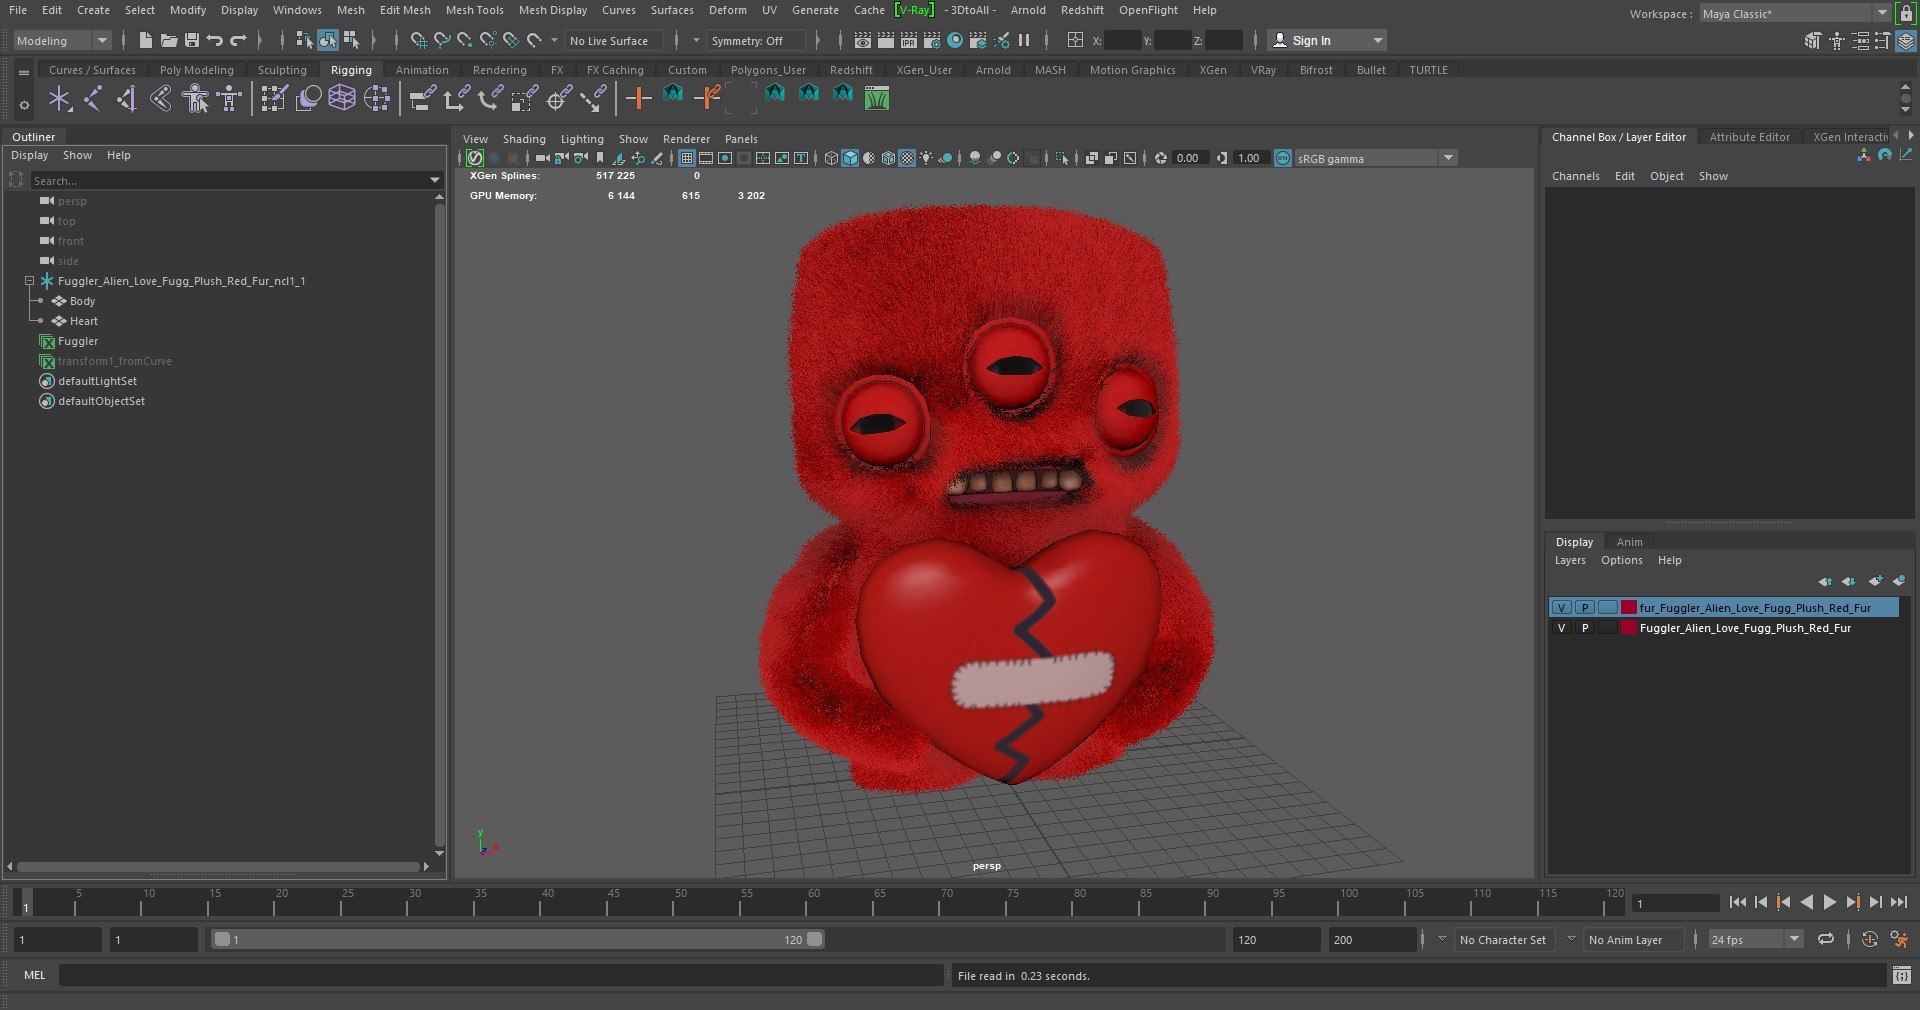
Task: Toggle wireframe cube display icon
Action: pos(831,158)
